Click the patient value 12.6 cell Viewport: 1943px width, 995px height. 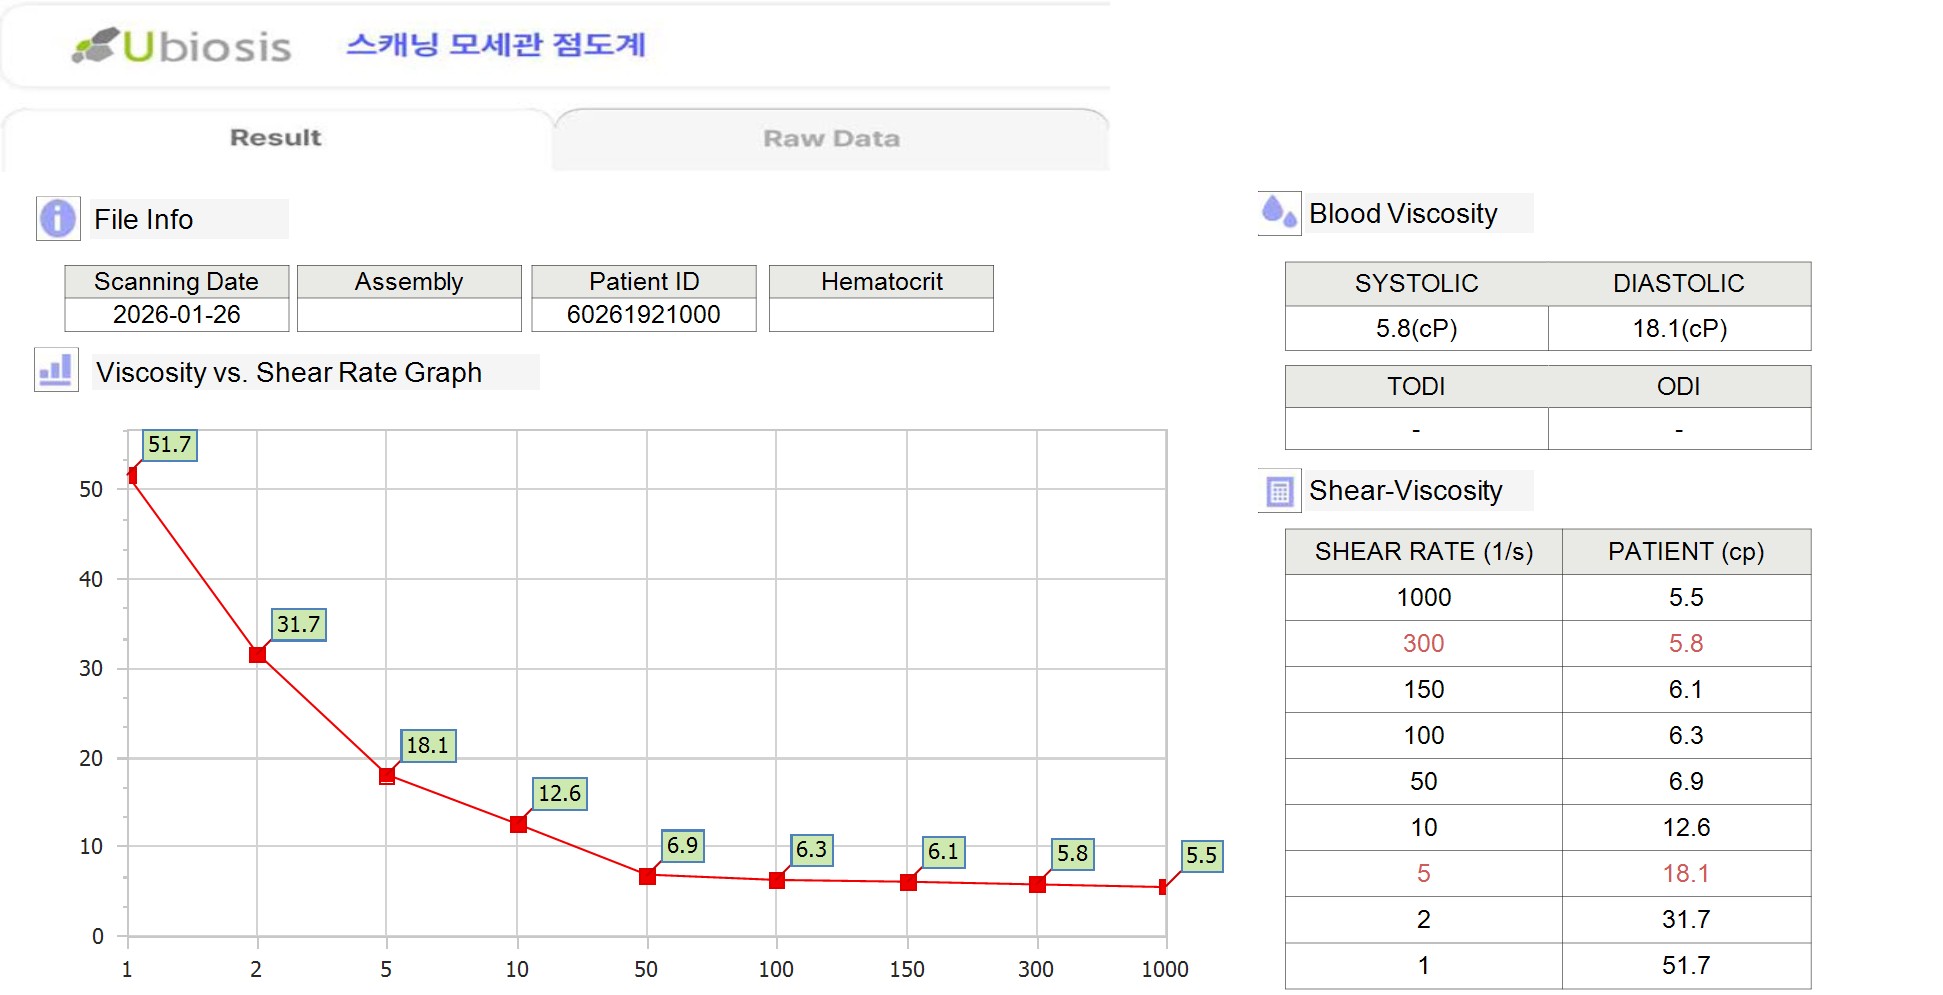coord(1687,828)
